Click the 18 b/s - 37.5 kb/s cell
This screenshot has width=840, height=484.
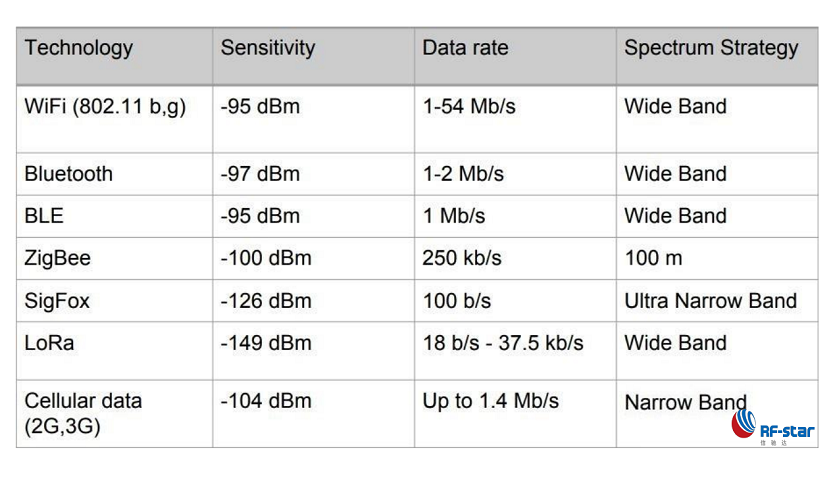coord(503,343)
